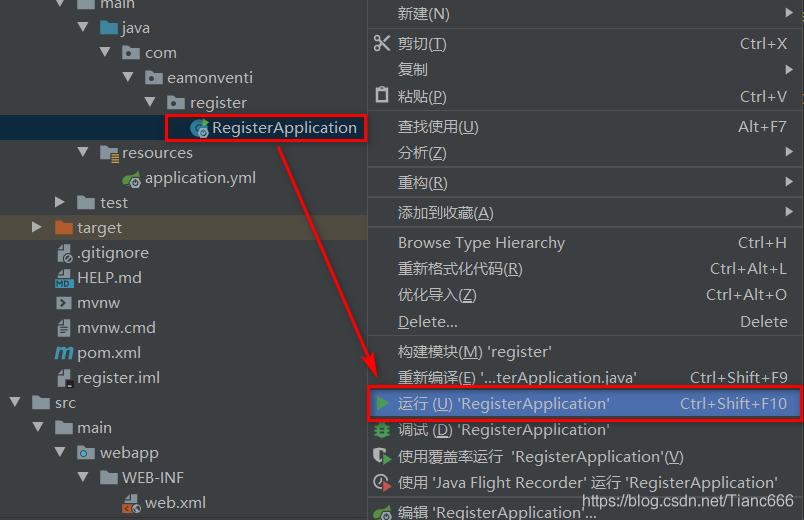Collapse the register package node
The width and height of the screenshot is (804, 520).
[x=150, y=102]
